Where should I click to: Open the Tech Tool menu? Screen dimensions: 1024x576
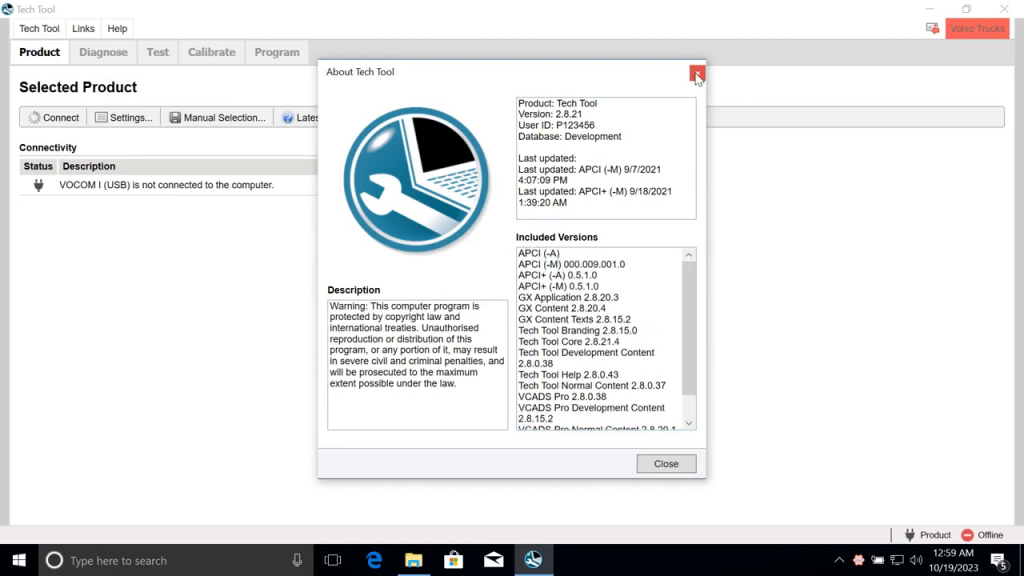coord(38,28)
